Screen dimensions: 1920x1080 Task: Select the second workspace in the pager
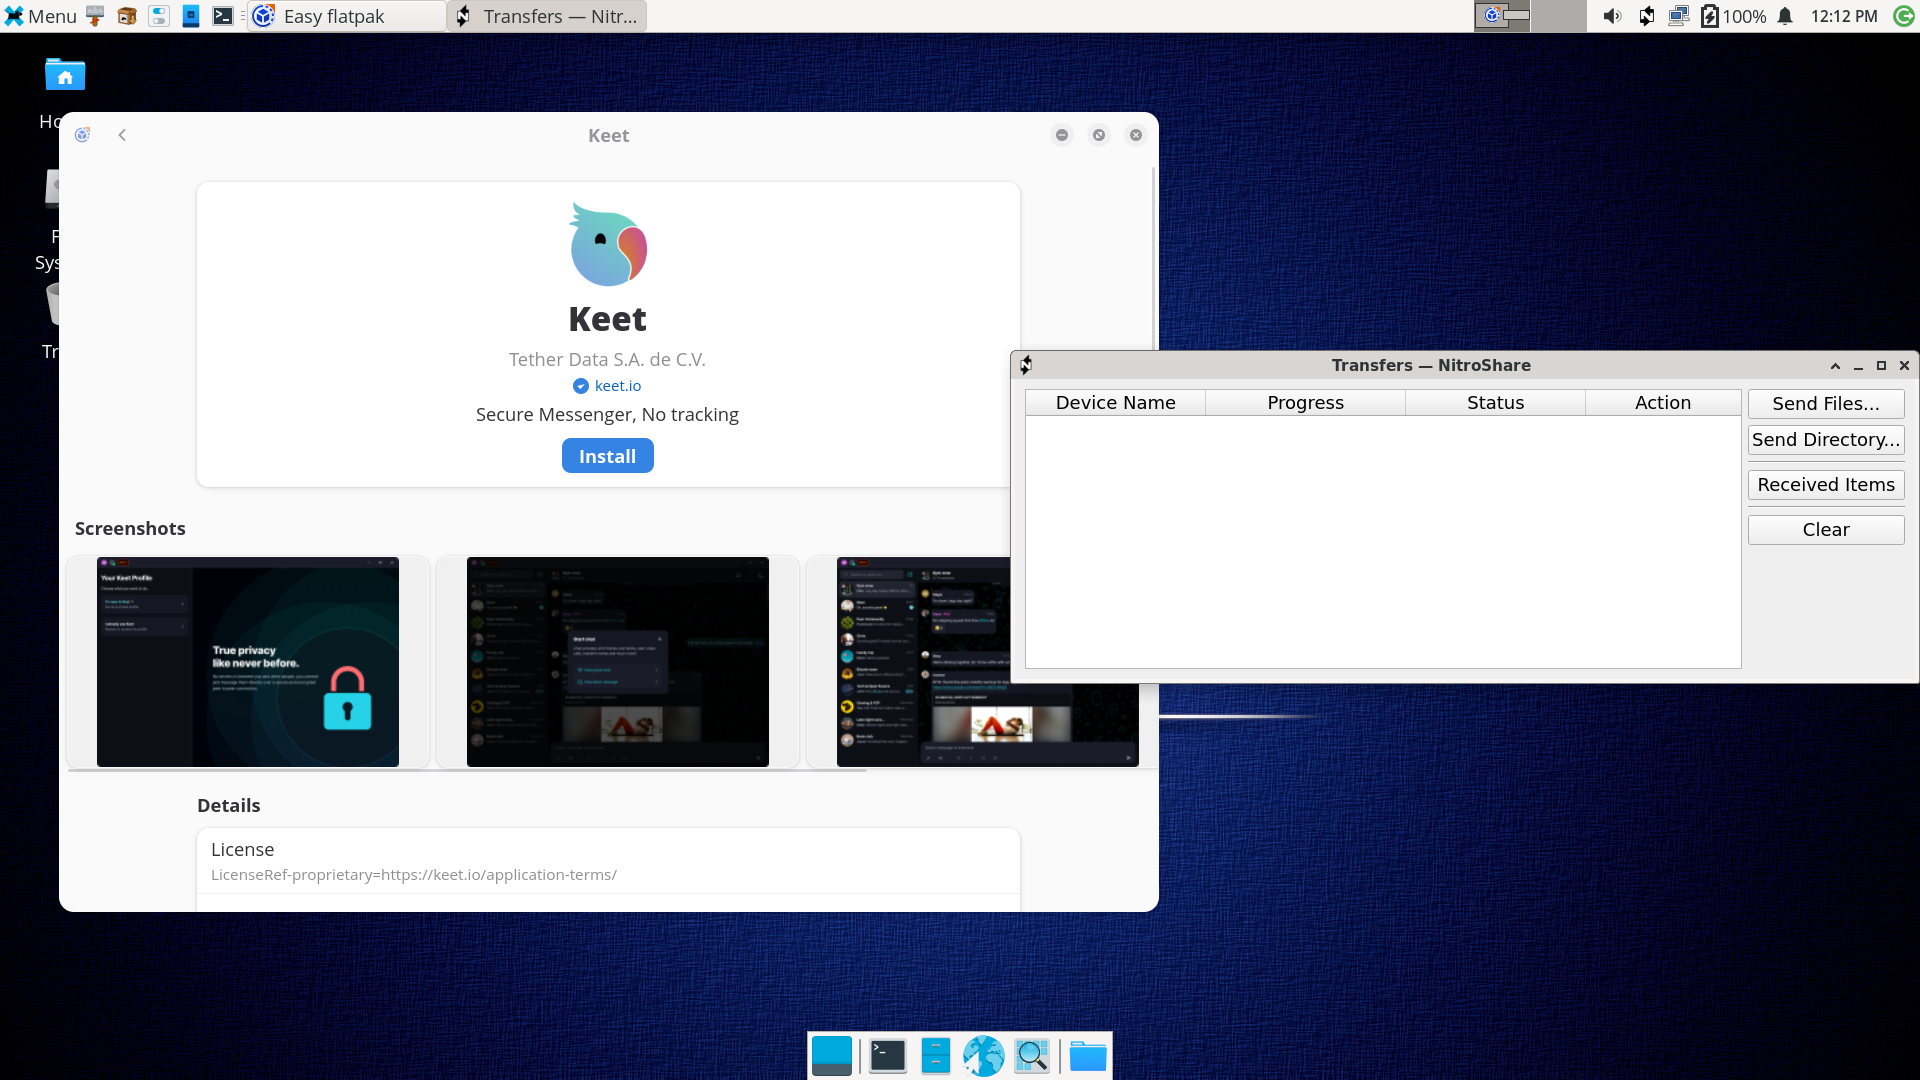pyautogui.click(x=1558, y=16)
